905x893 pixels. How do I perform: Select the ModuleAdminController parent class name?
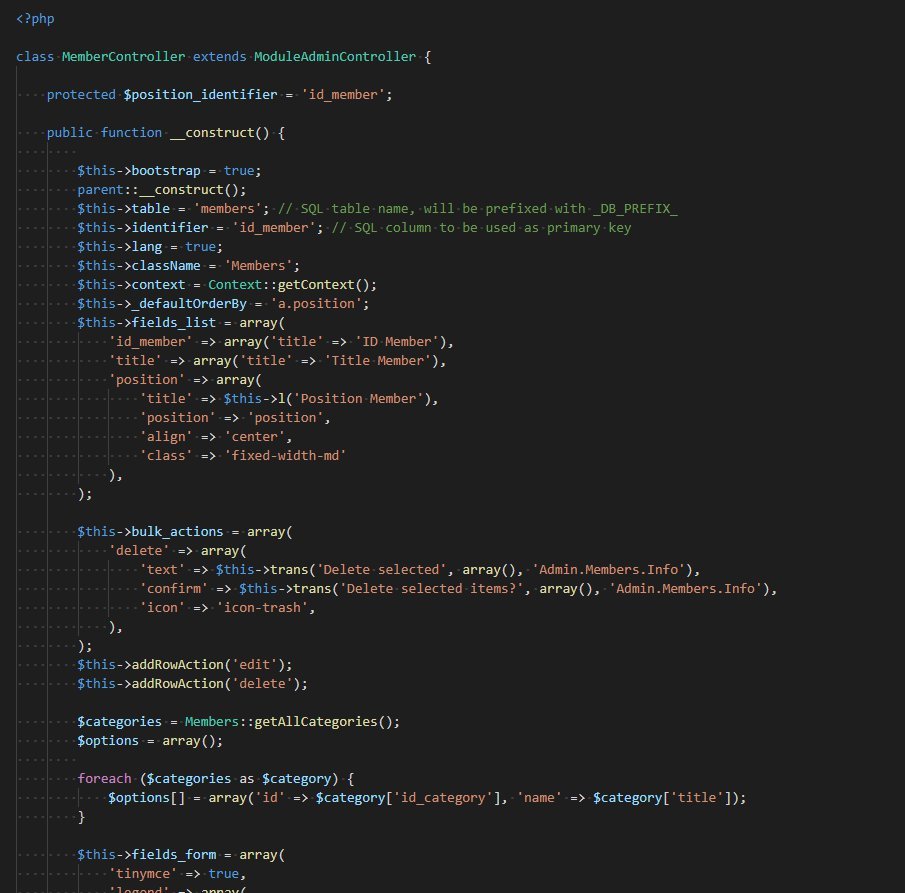(335, 57)
